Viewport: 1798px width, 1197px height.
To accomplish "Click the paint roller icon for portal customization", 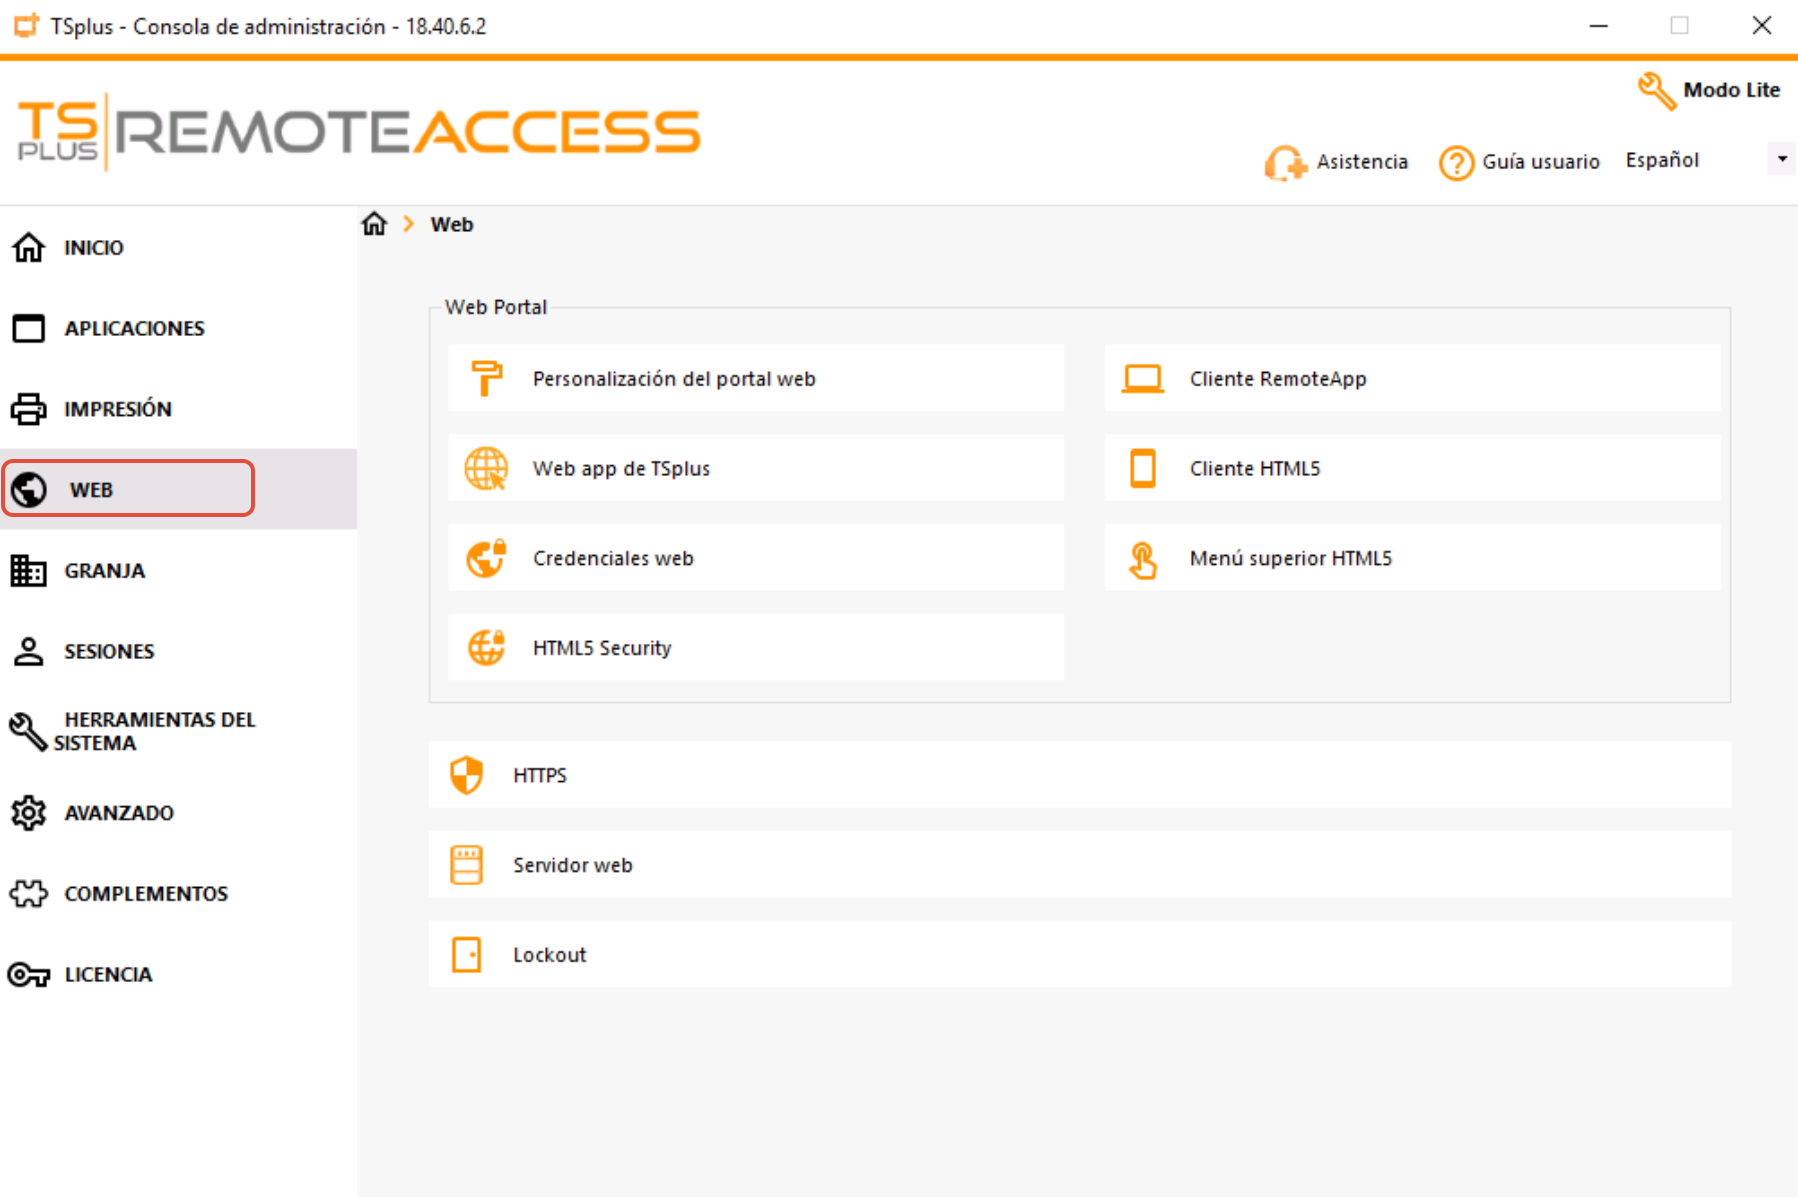I will coord(487,378).
